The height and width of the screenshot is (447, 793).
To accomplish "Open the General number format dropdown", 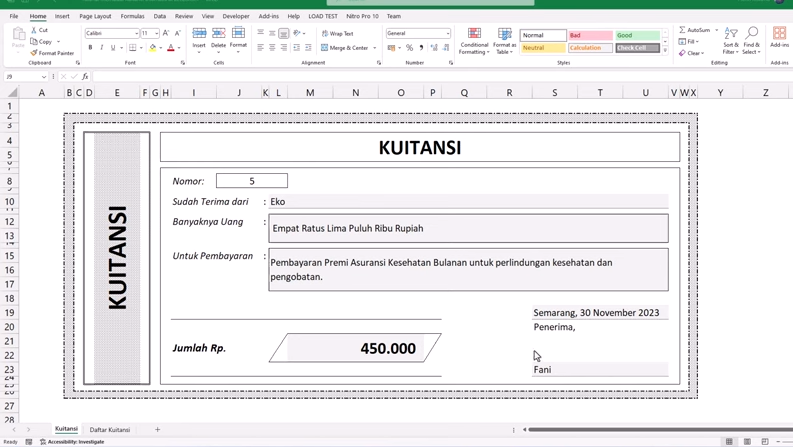I will 448,33.
